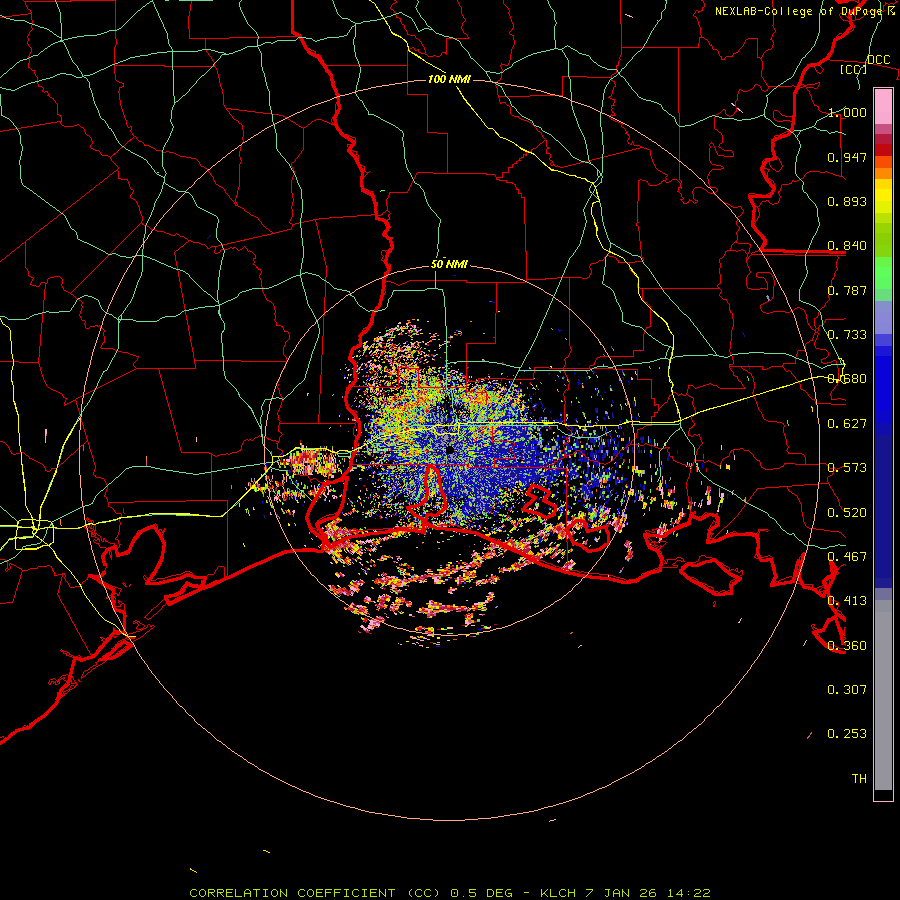This screenshot has width=900, height=900.
Task: Select the 0.307 legend value
Action: pyautogui.click(x=847, y=690)
